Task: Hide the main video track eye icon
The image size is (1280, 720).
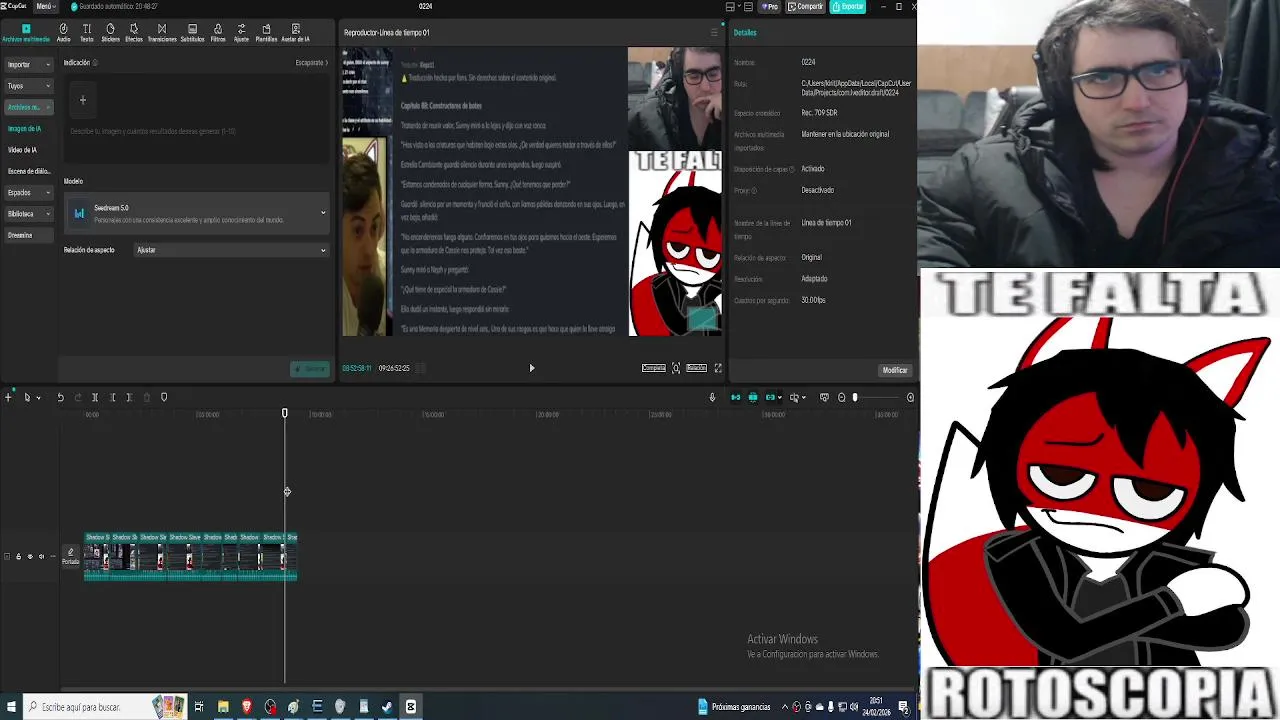Action: (30, 557)
